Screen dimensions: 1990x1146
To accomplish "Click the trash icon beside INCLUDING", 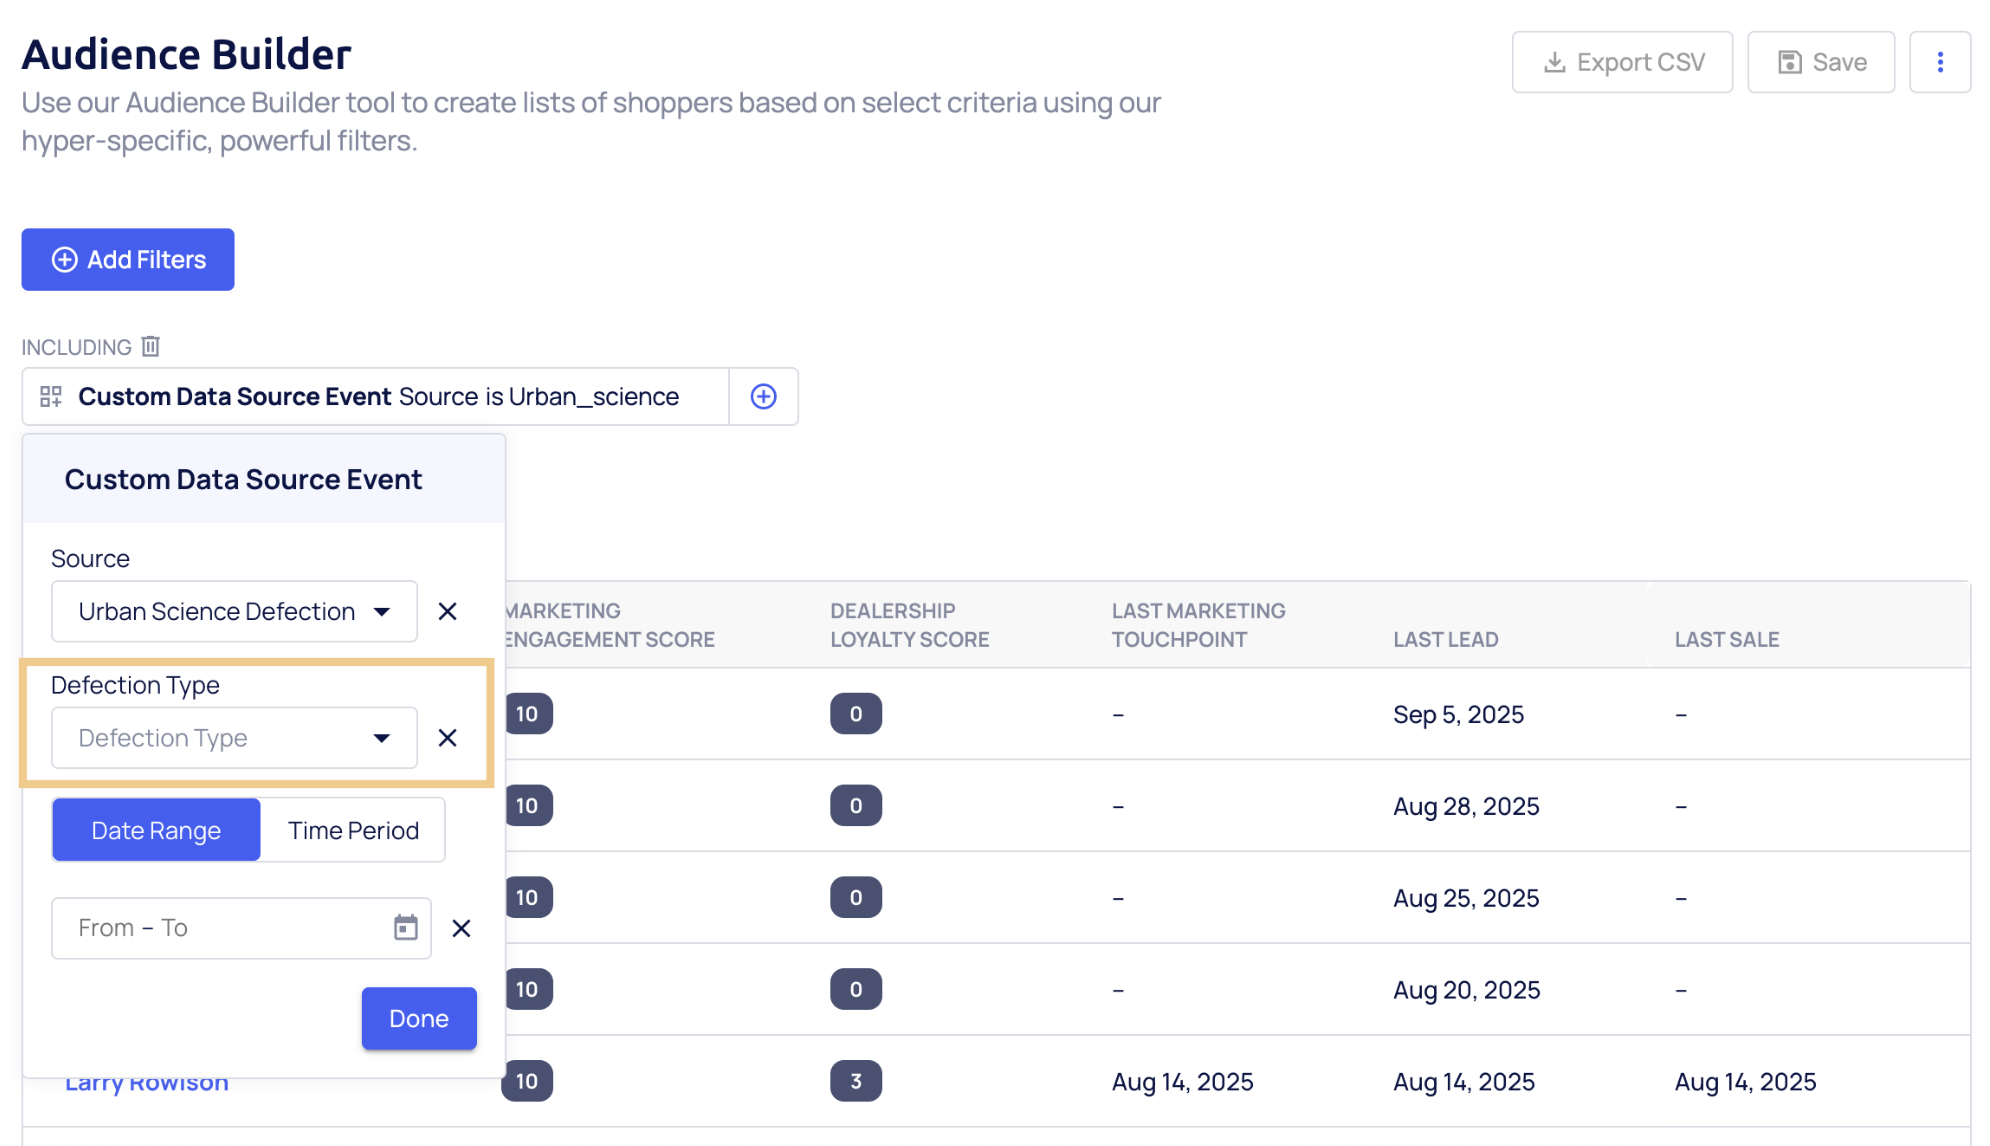I will pyautogui.click(x=150, y=347).
